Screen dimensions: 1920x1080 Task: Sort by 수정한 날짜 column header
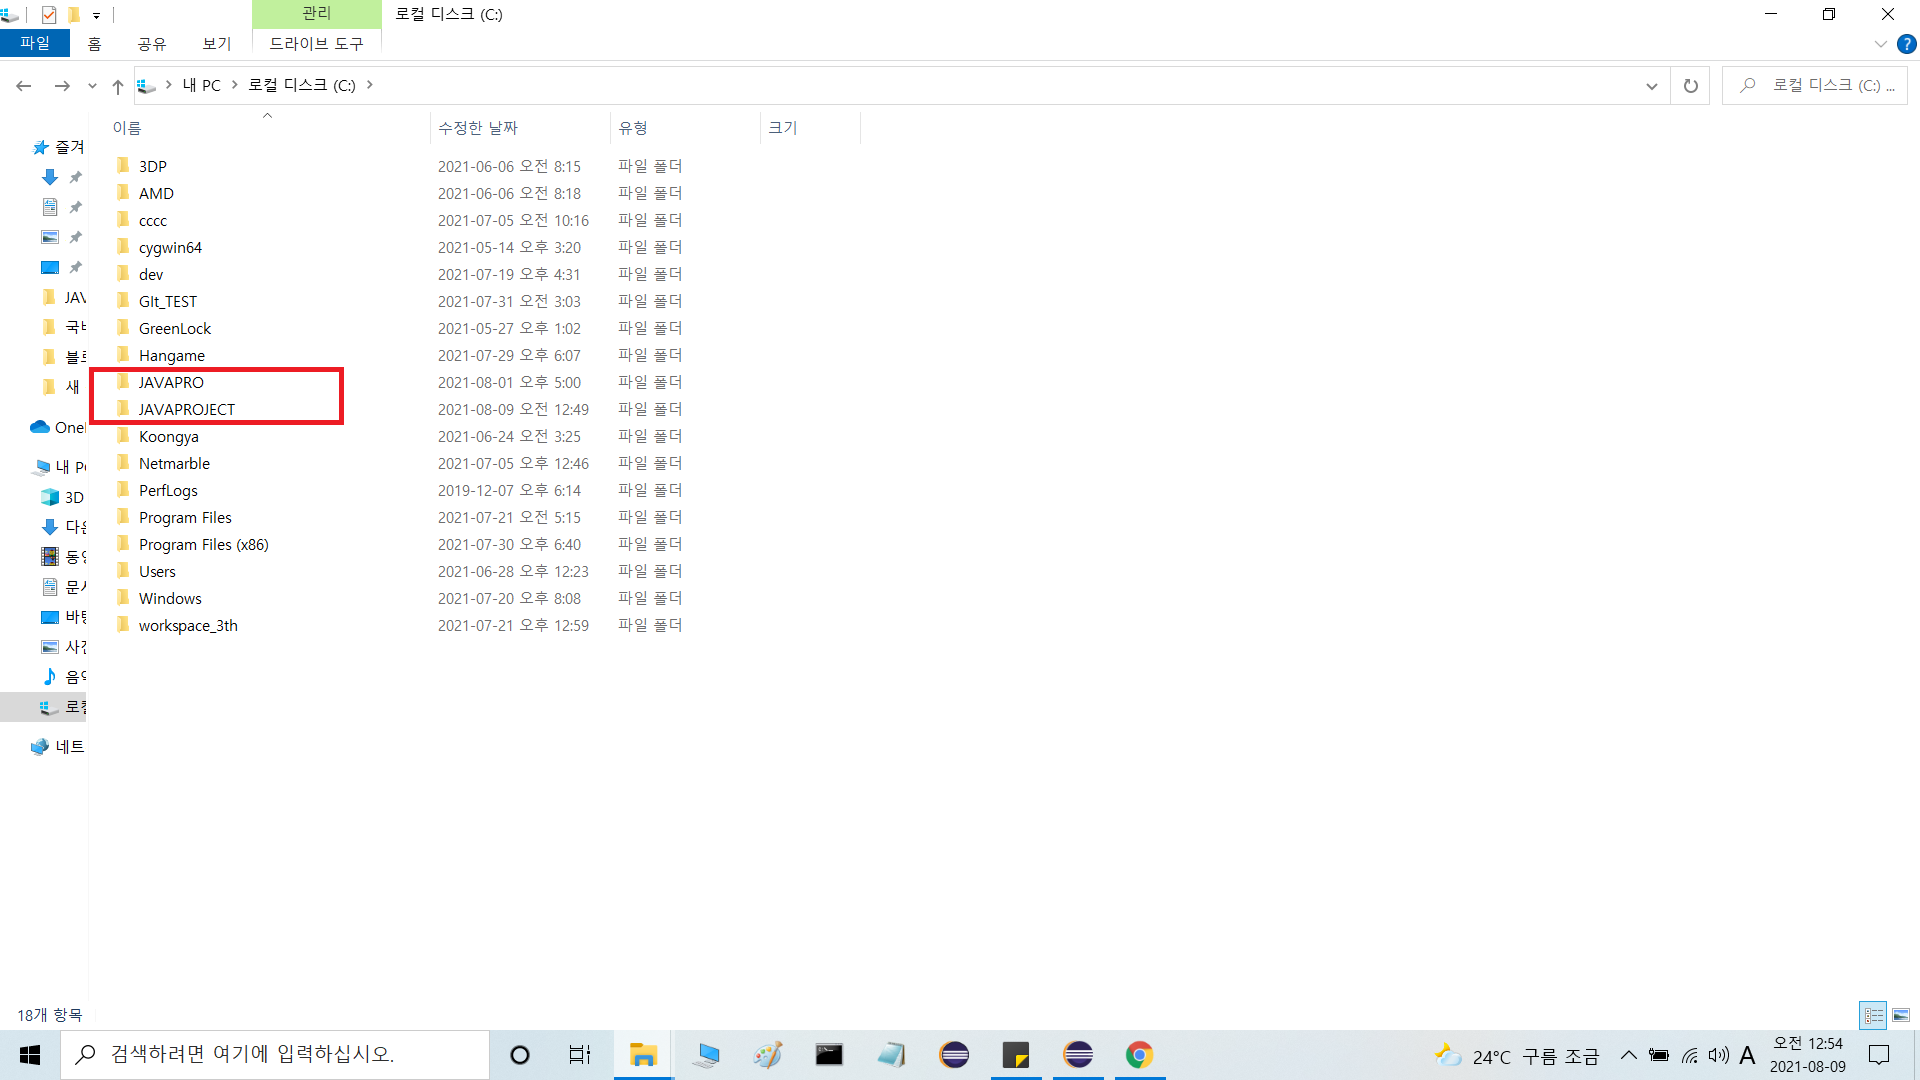478,128
